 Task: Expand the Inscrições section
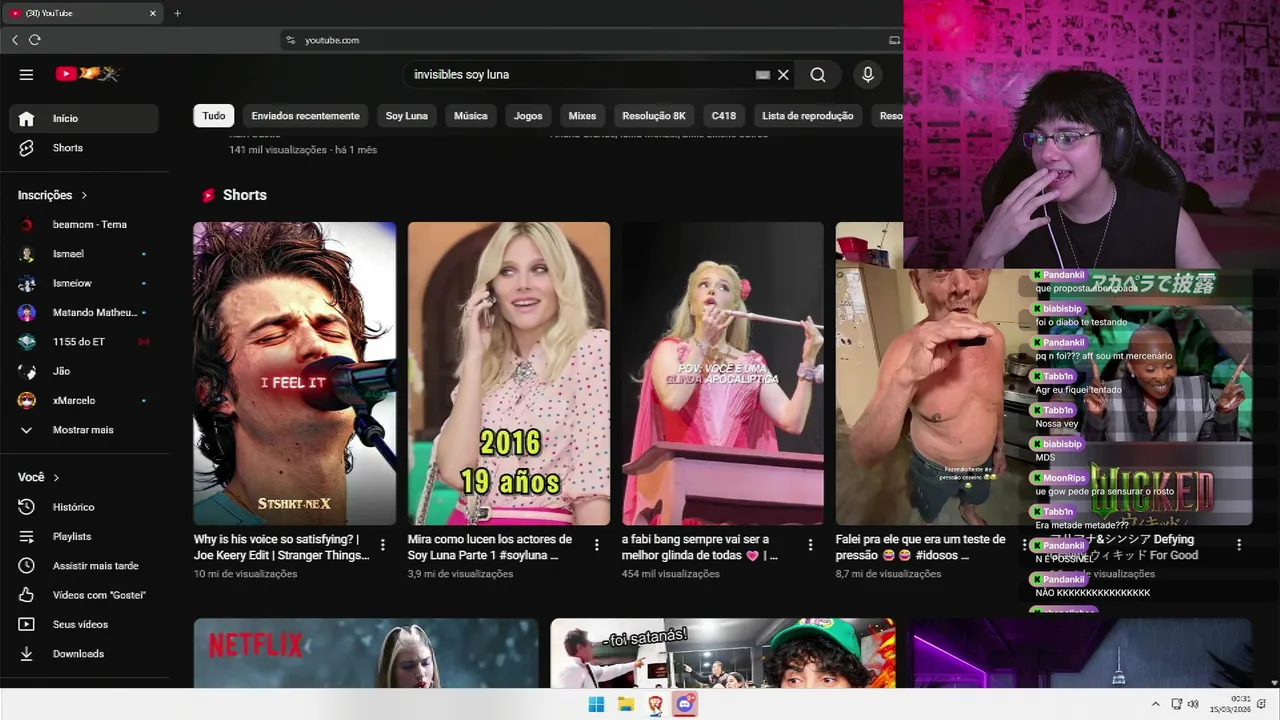[53, 195]
